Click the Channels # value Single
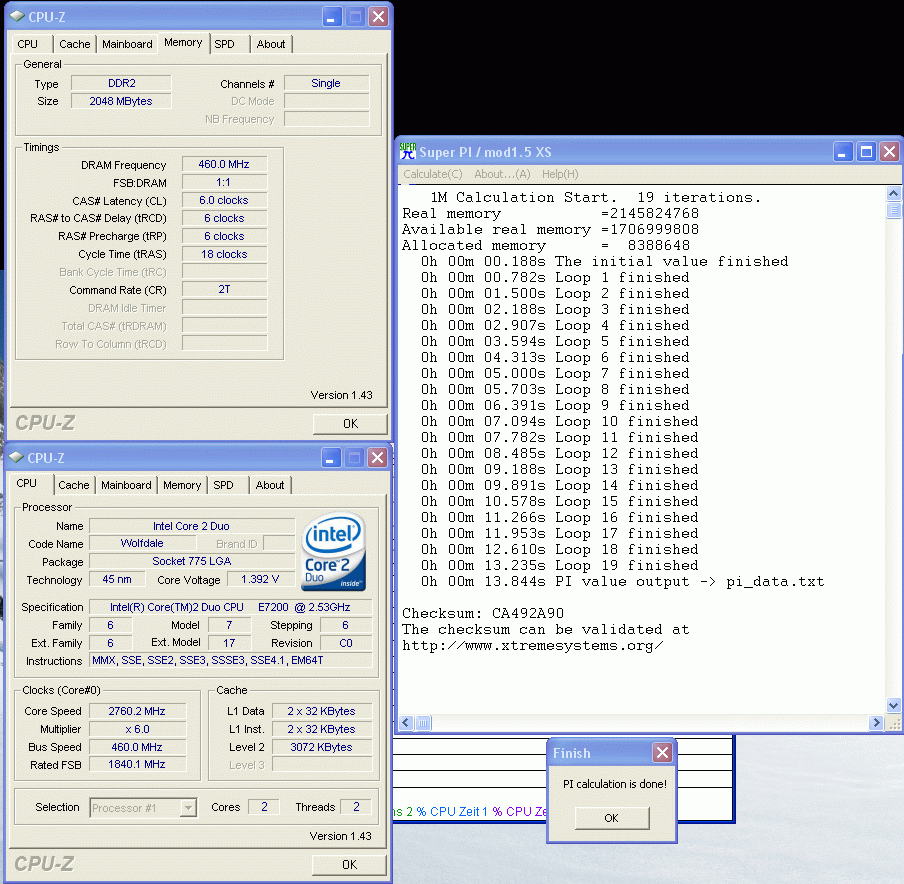This screenshot has height=884, width=904. pos(326,83)
